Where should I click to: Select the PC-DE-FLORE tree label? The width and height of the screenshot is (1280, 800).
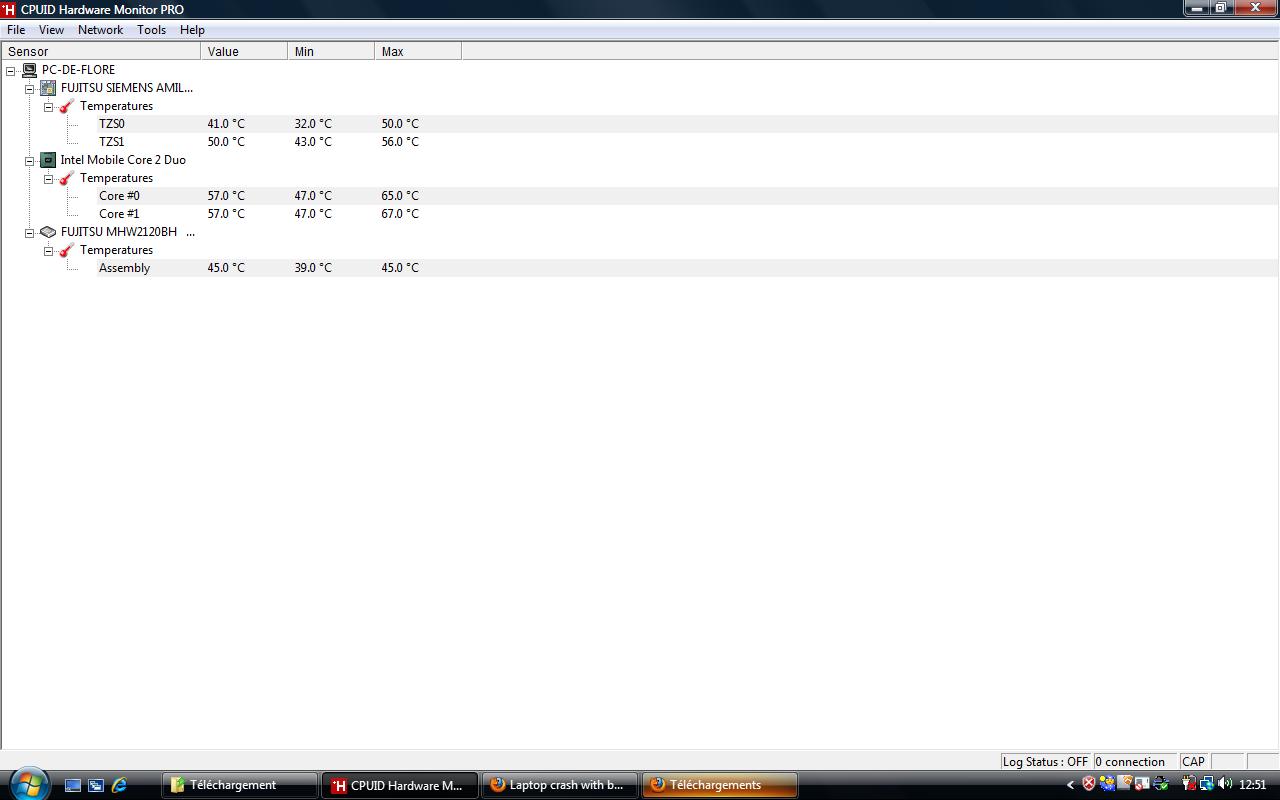coord(78,70)
